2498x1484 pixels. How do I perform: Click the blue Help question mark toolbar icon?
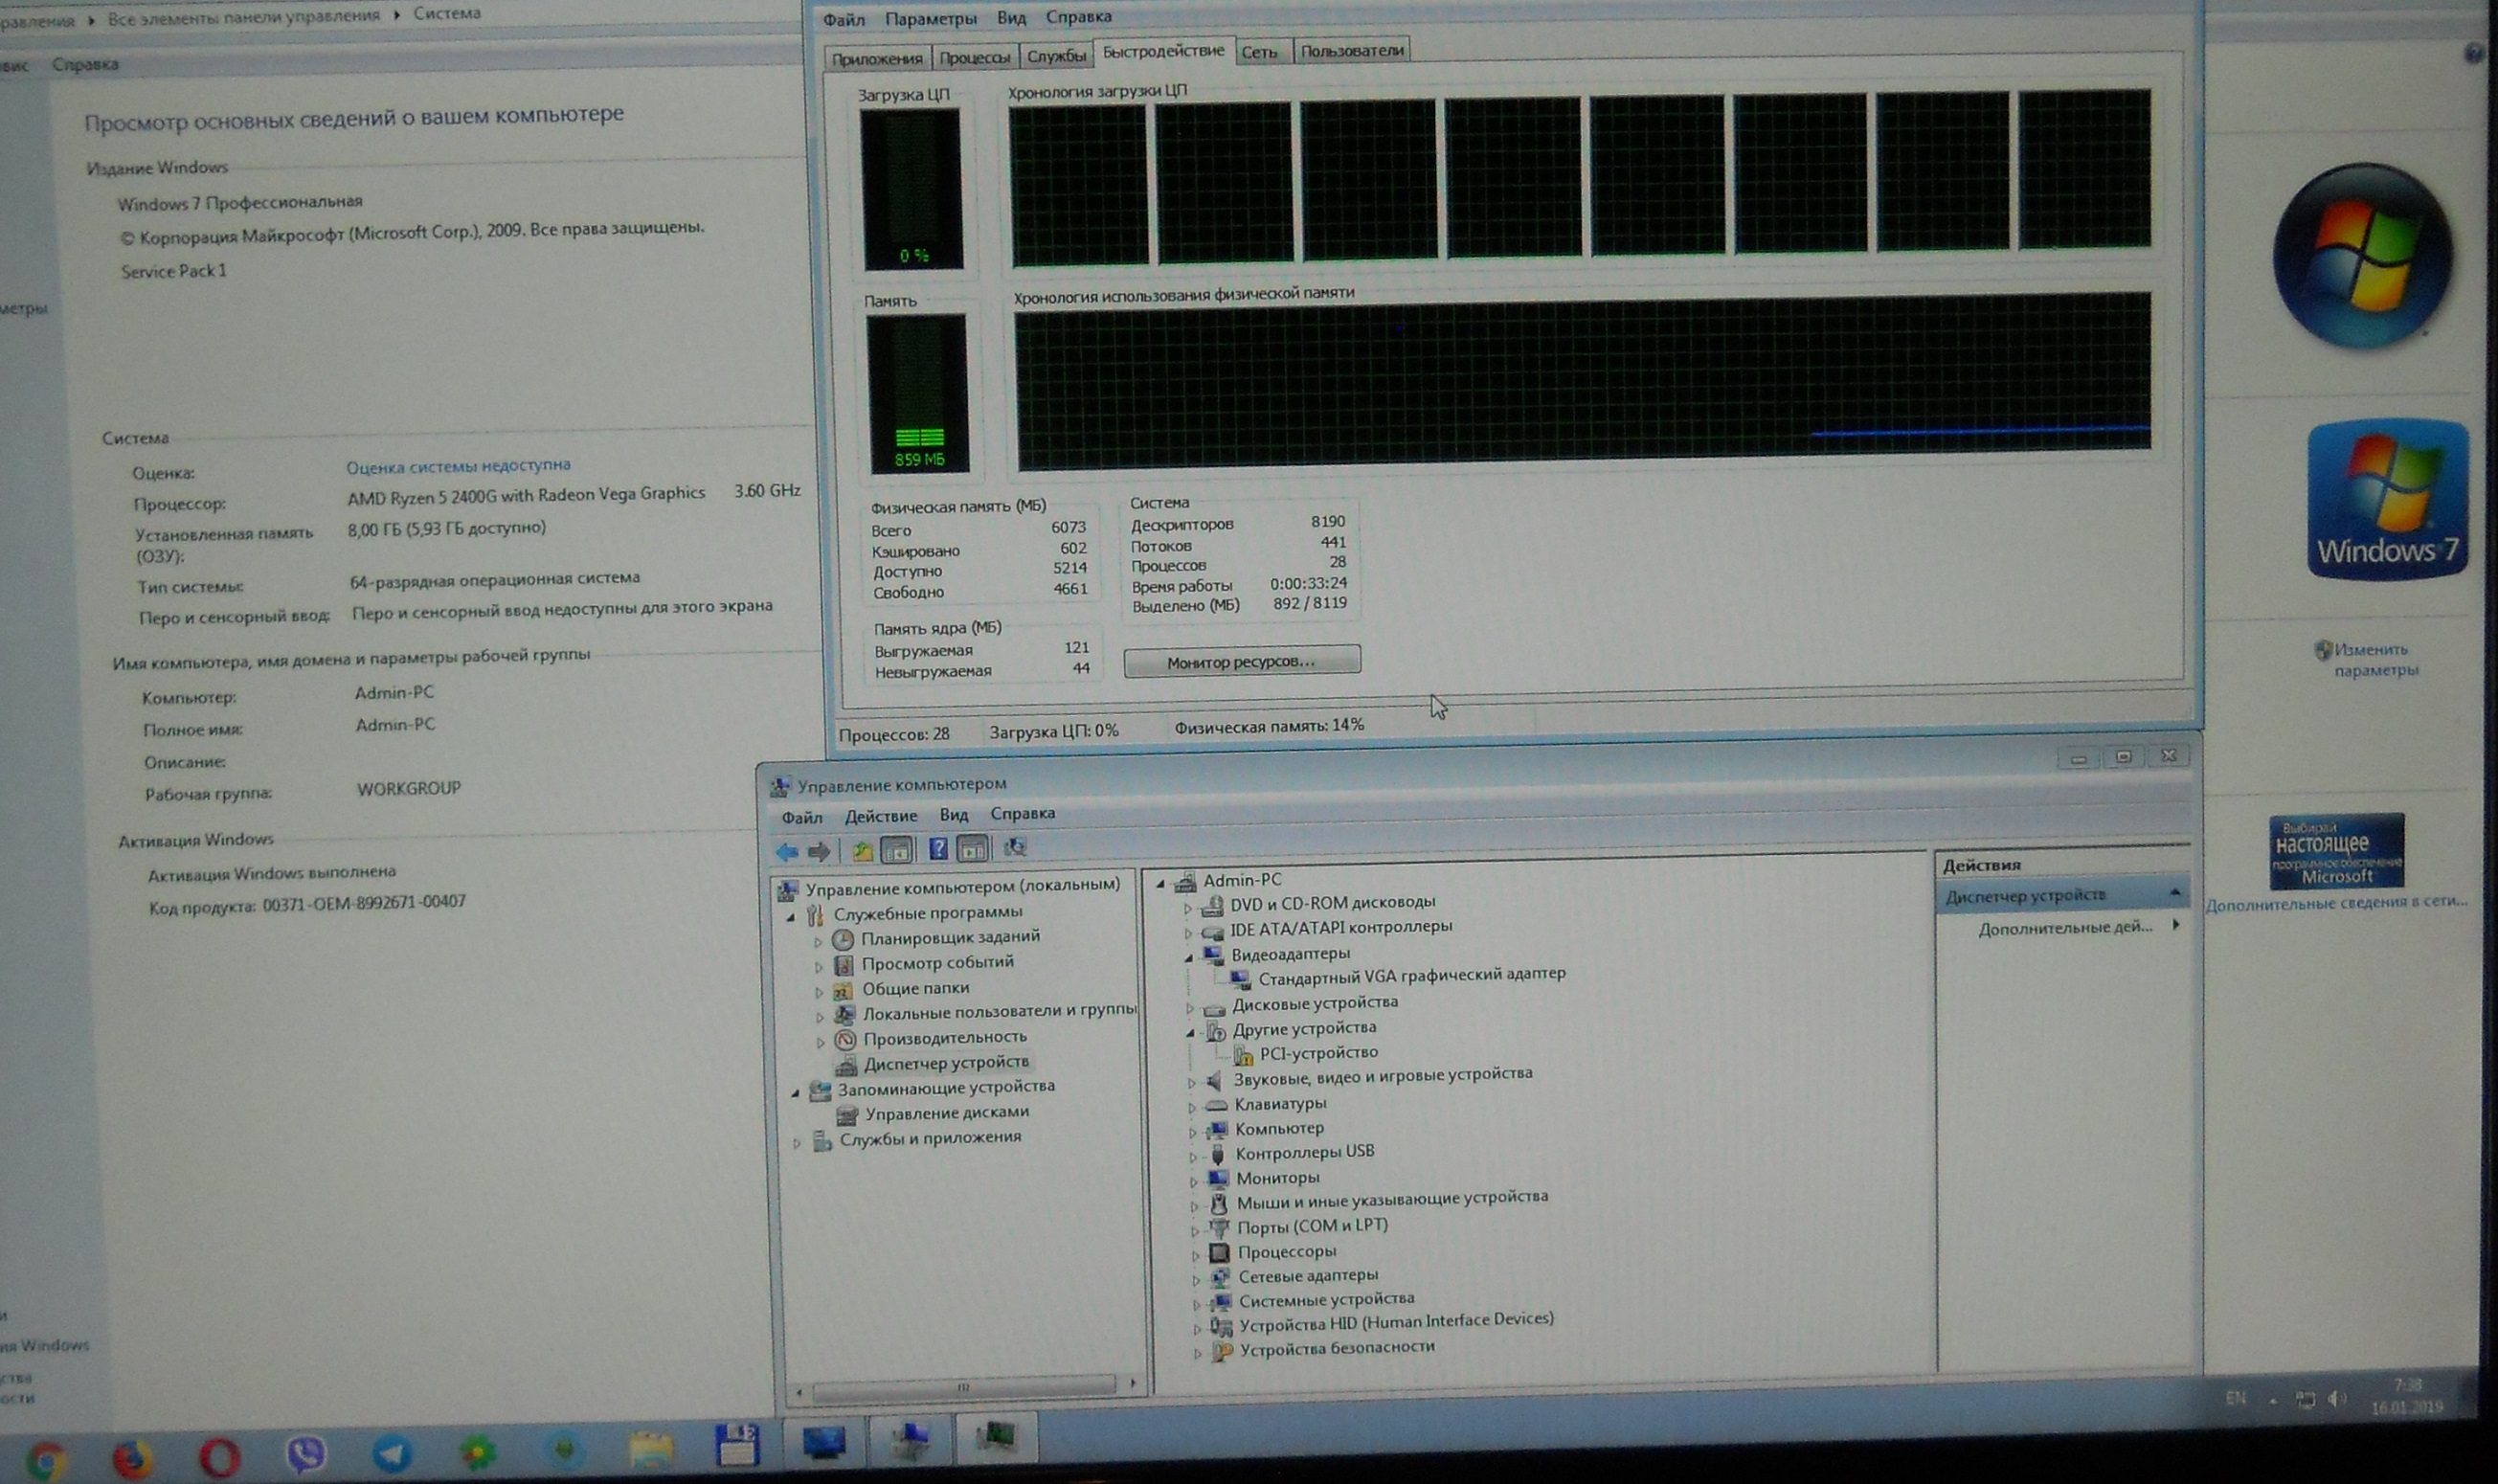937,849
